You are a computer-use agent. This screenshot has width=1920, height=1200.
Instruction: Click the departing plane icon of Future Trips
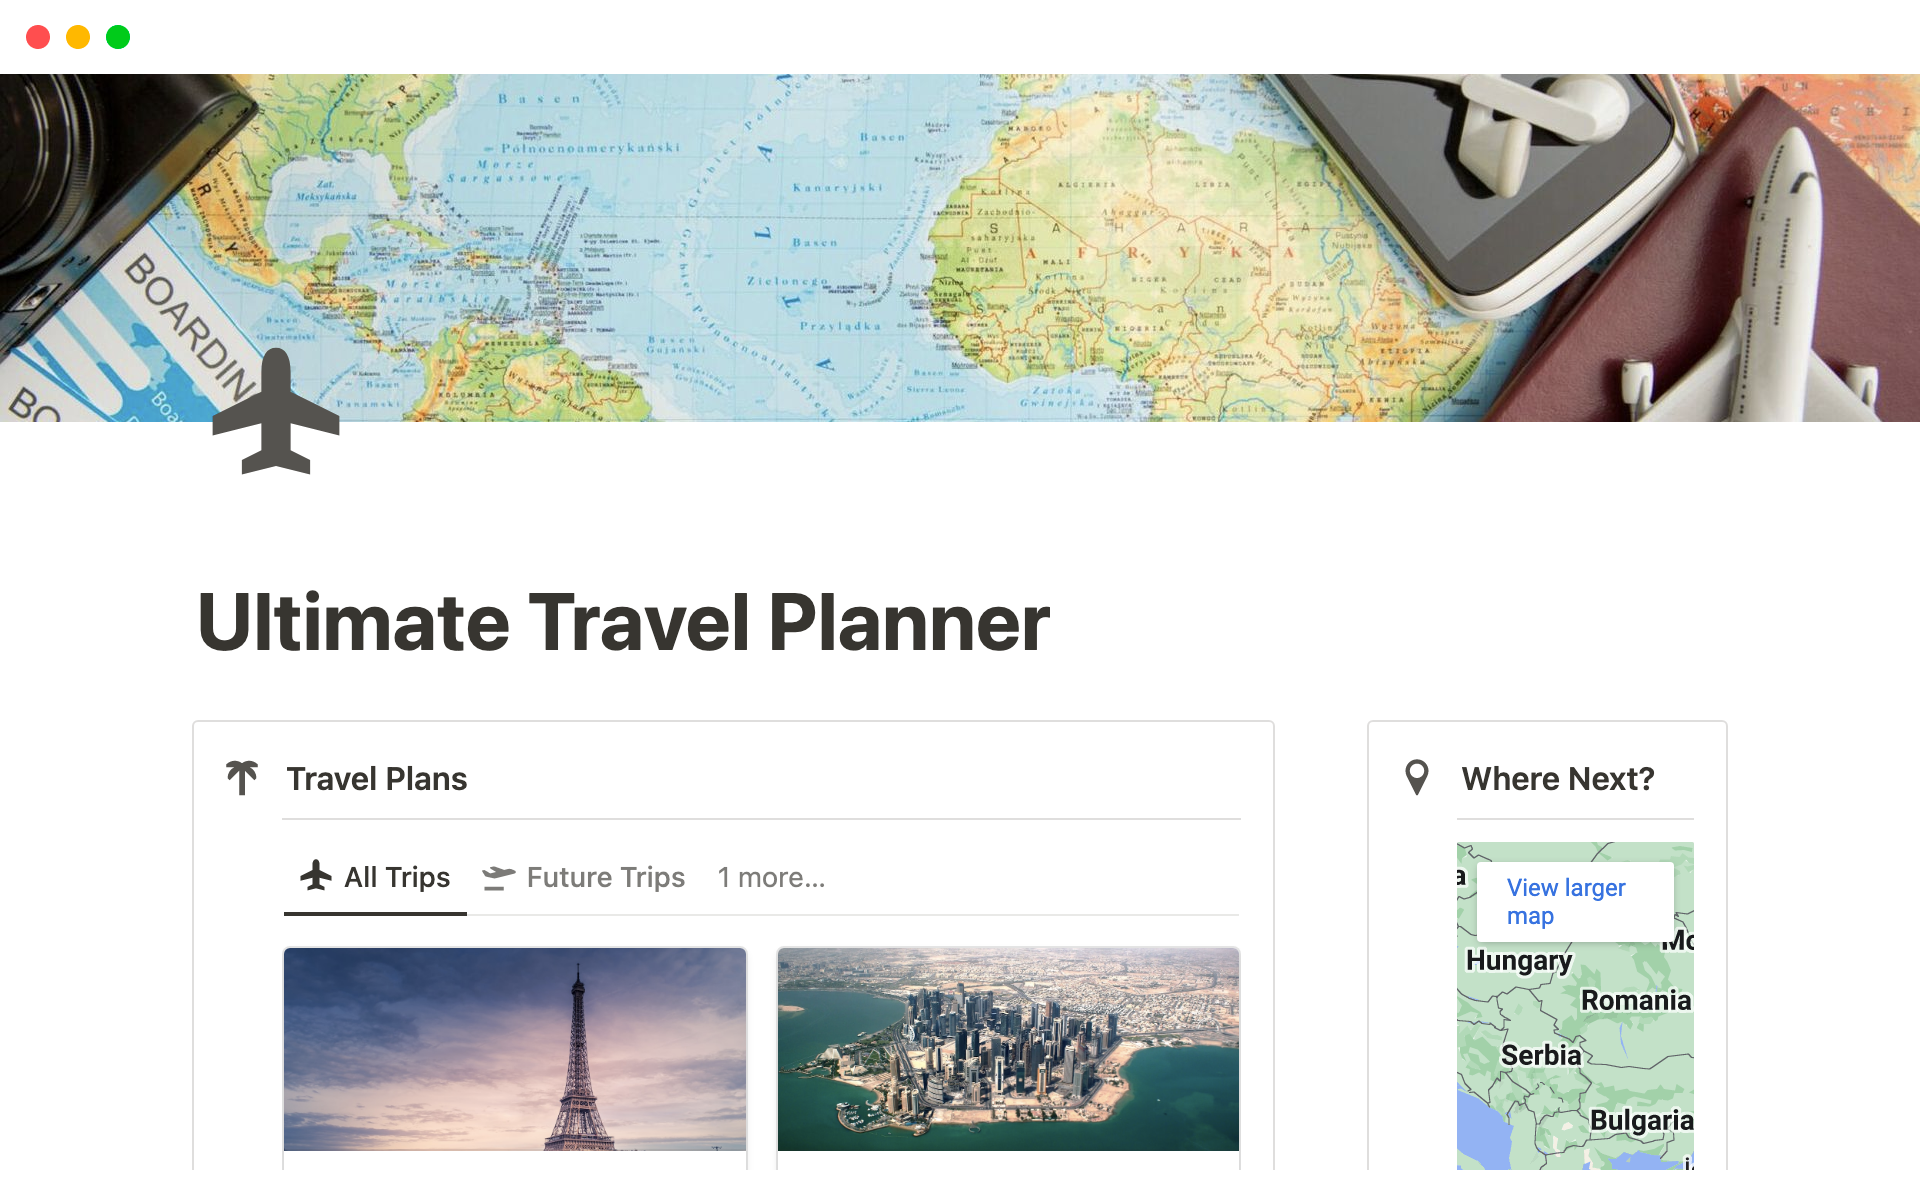[498, 877]
